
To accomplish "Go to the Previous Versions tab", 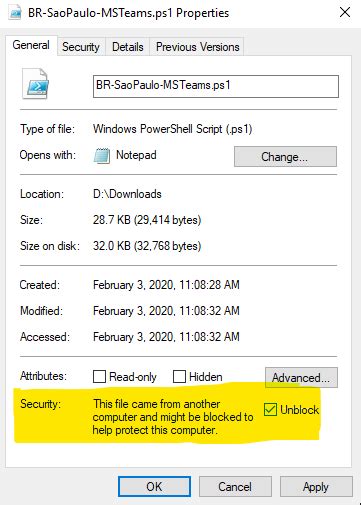I will coord(197,47).
